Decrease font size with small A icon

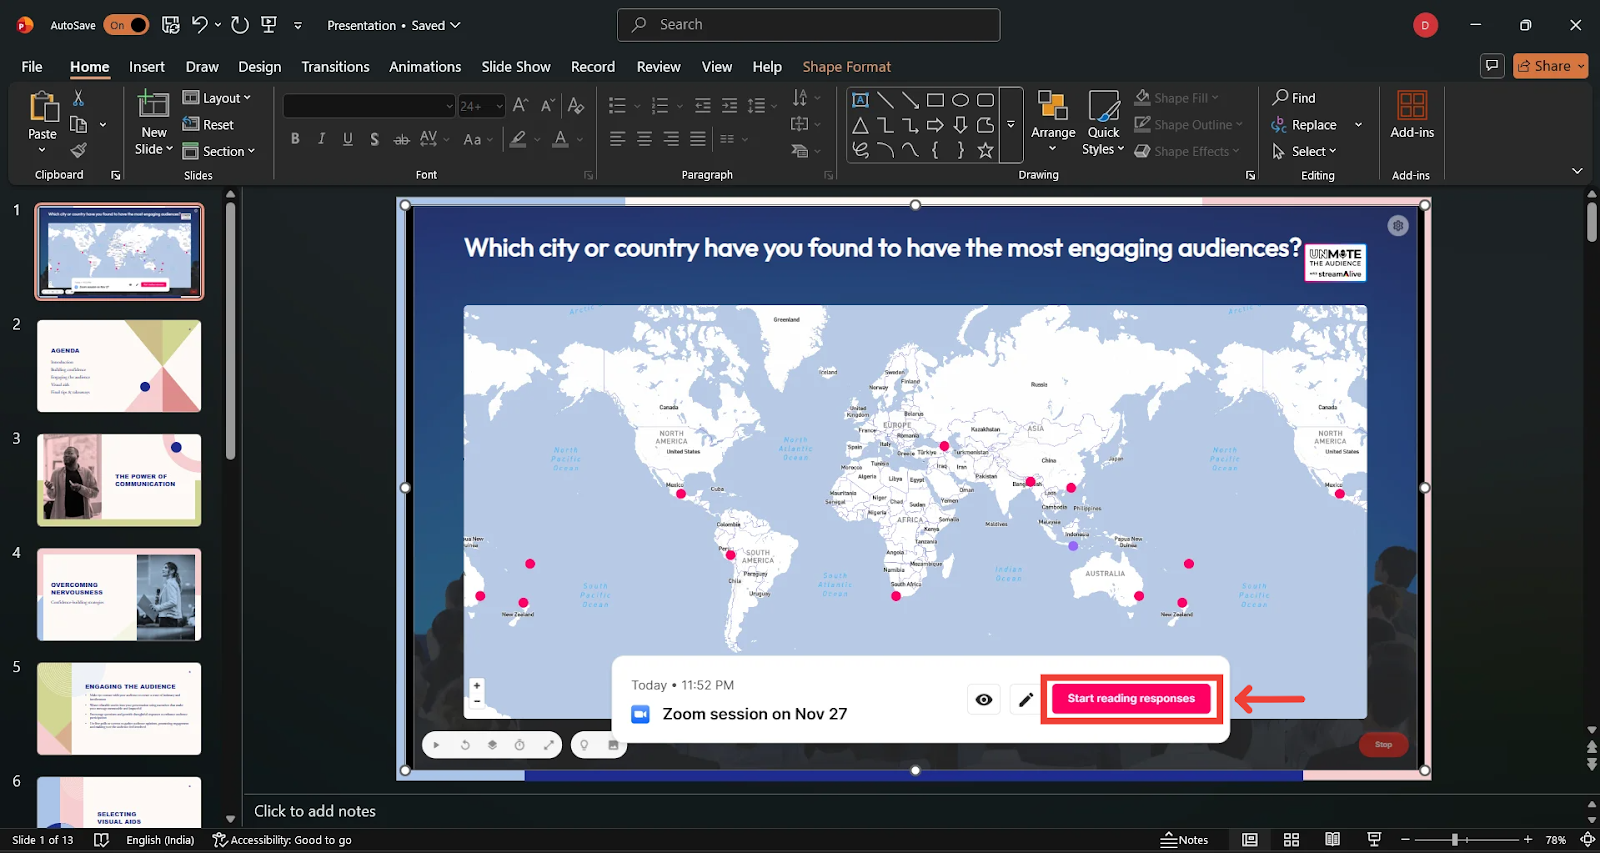tap(548, 106)
